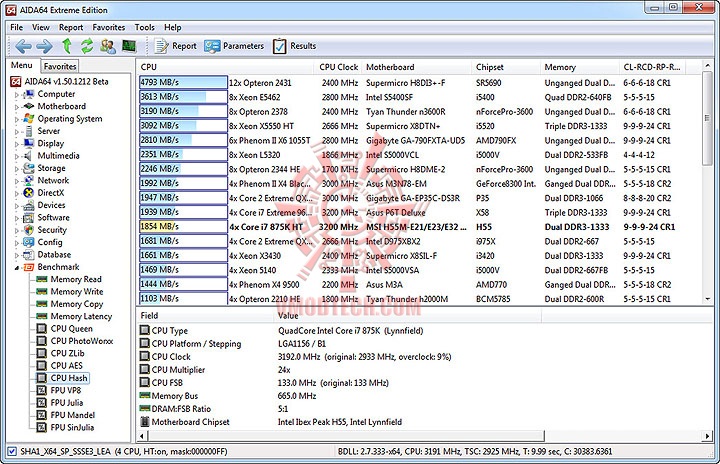
Task: Select the Security shield icon
Action: point(28,230)
